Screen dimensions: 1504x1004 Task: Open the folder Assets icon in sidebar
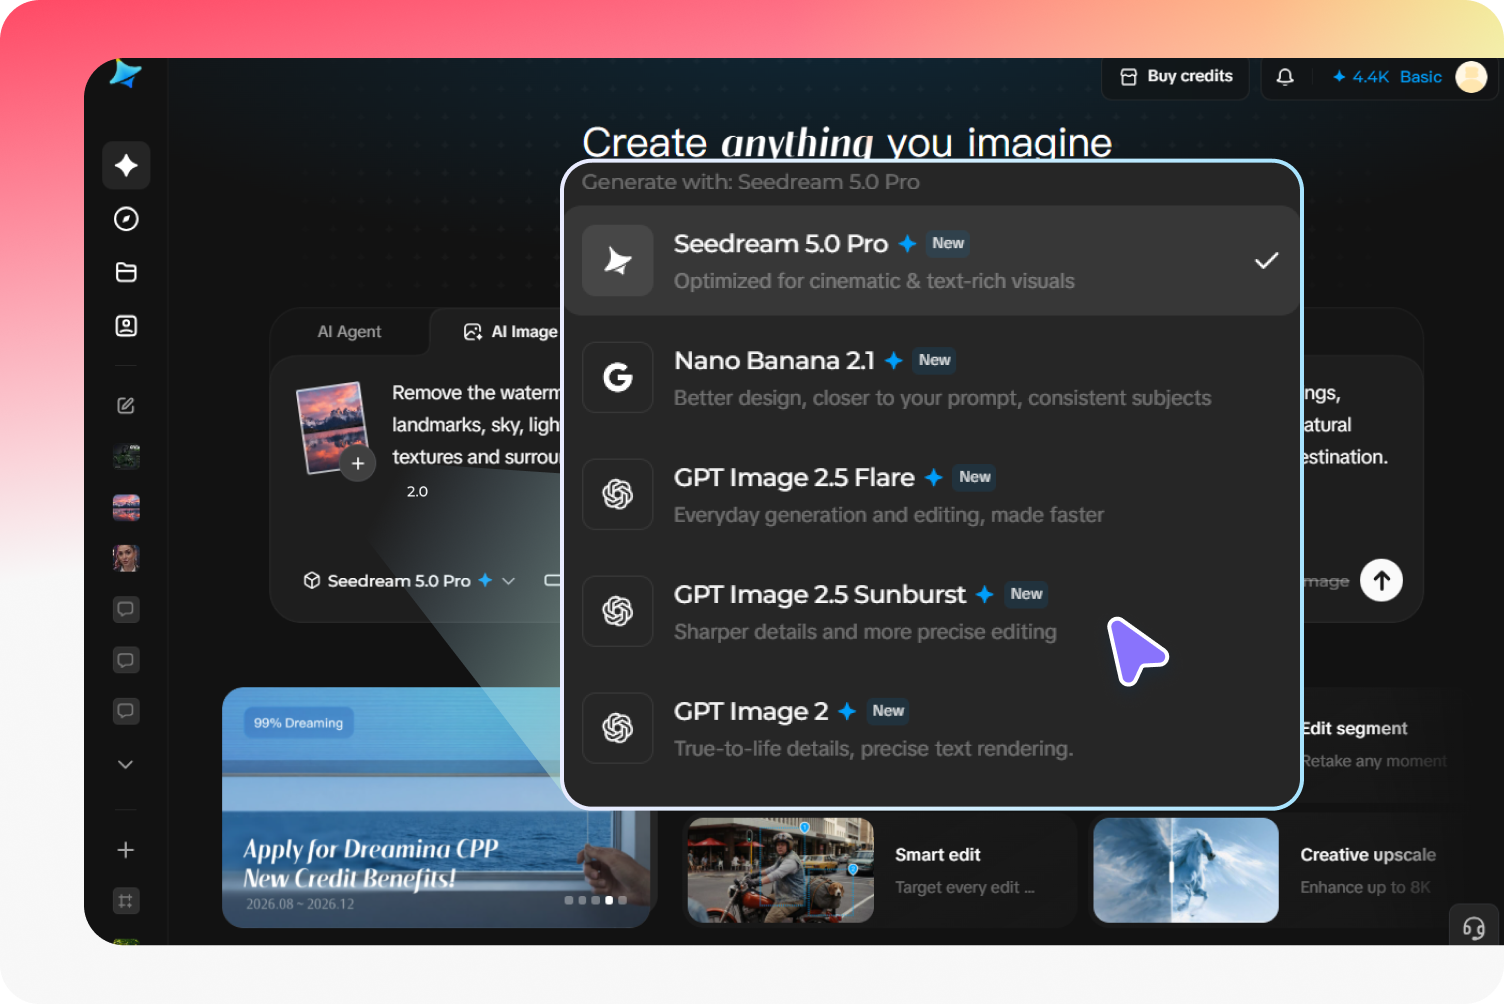pyautogui.click(x=126, y=272)
